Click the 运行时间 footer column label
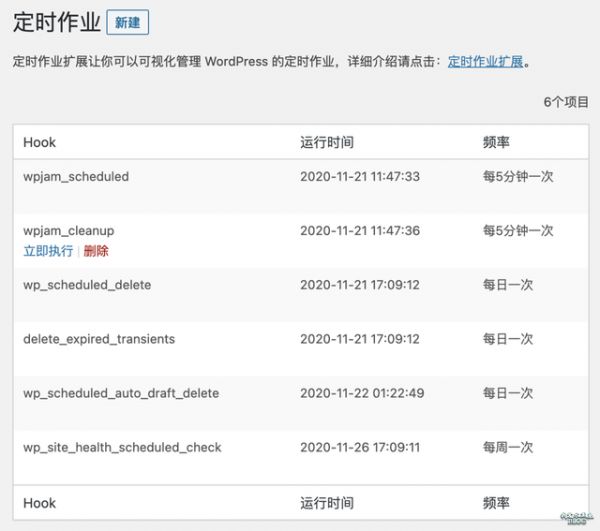The width and height of the screenshot is (600, 531). [327, 503]
